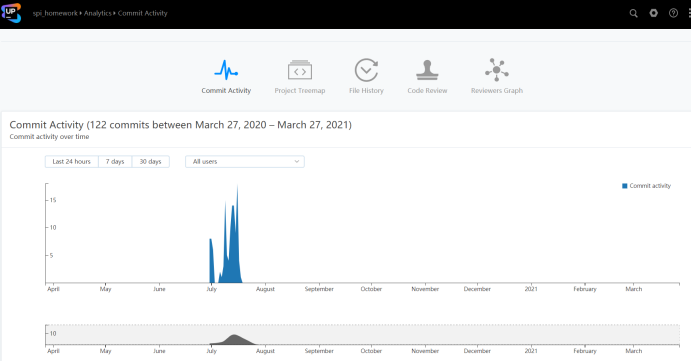692x361 pixels.
Task: Click the Commit activity over time subtitle
Action: (x=49, y=137)
